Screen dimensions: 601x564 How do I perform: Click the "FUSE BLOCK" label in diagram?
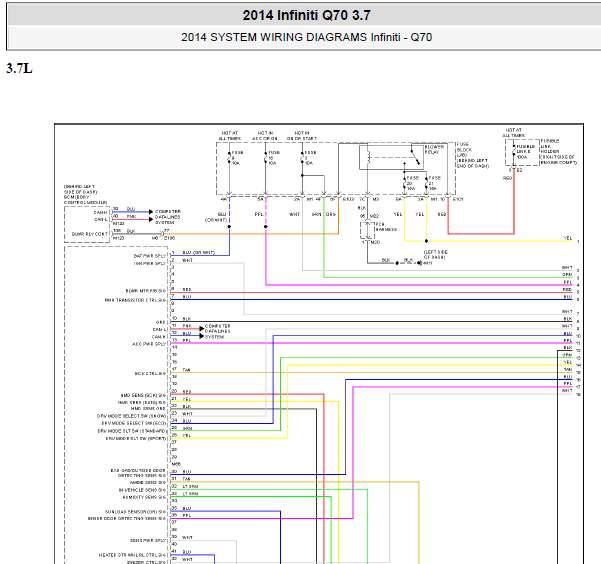(464, 147)
